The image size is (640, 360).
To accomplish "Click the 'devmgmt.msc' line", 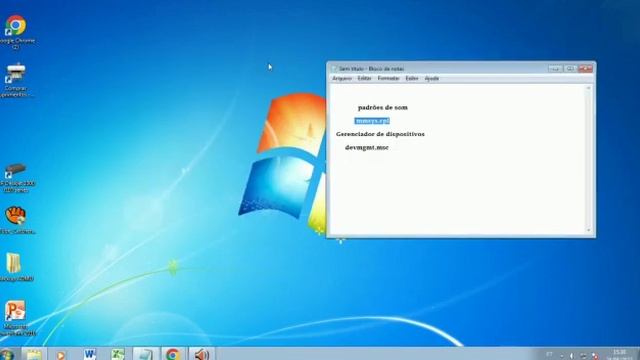I will 367,148.
